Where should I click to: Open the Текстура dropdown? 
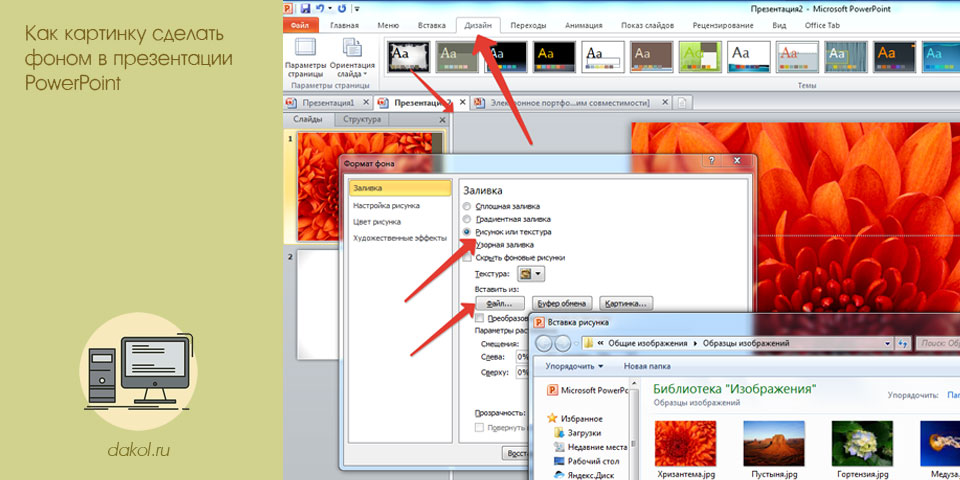pos(531,274)
